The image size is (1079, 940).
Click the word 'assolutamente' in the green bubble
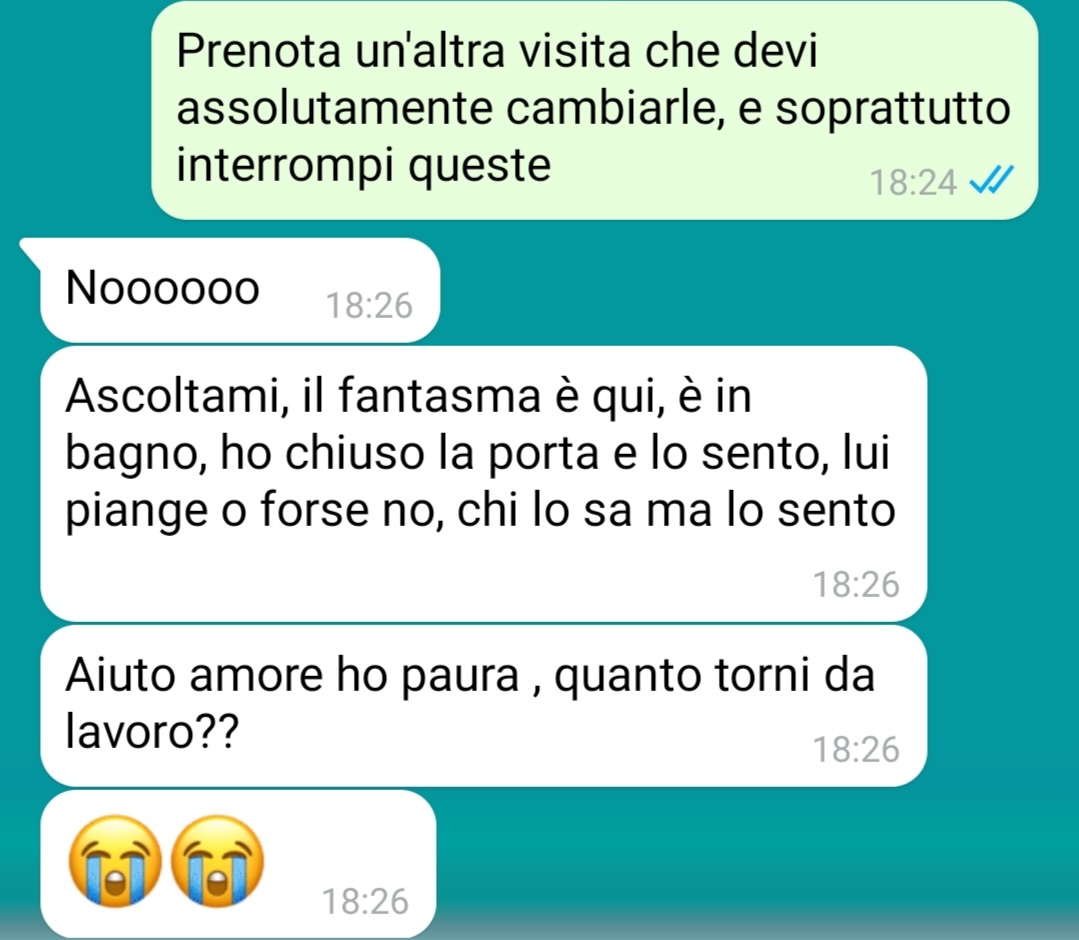334,109
